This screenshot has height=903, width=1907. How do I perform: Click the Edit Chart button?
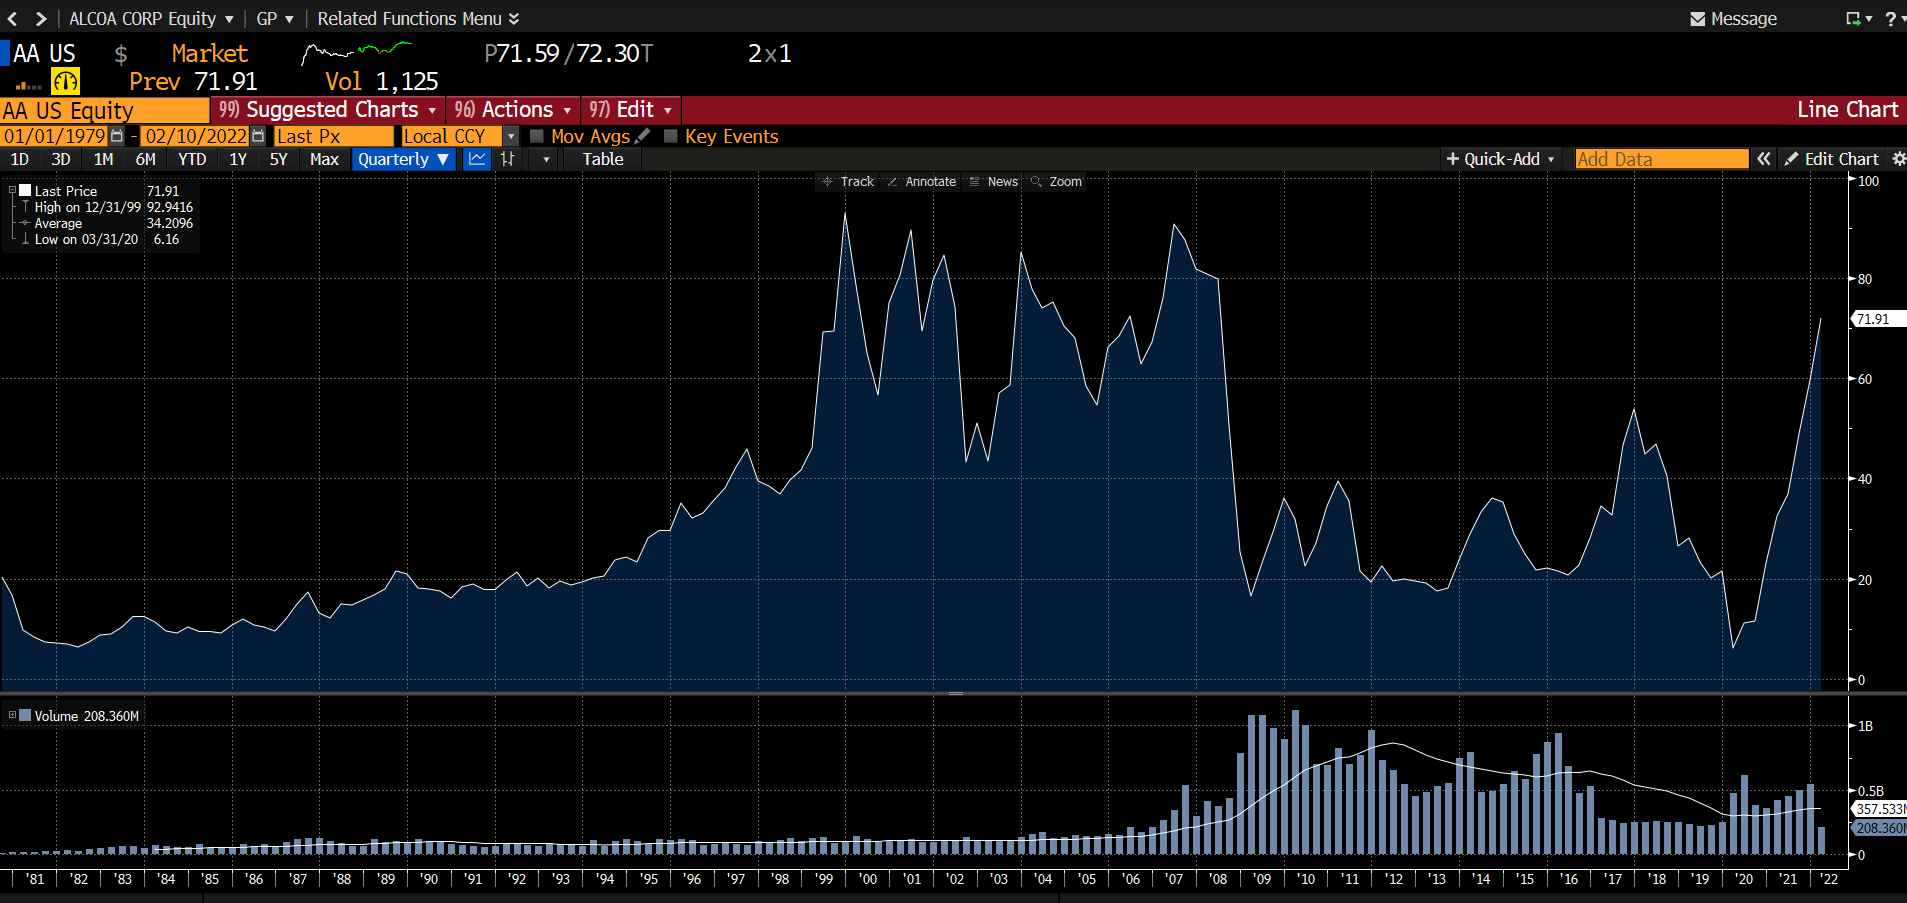point(1832,159)
